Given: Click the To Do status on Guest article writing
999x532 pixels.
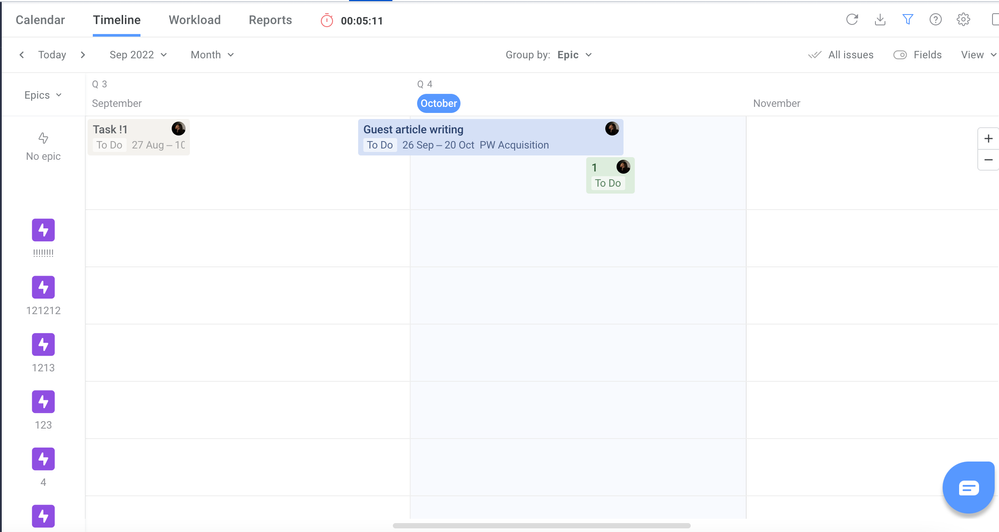Looking at the screenshot, I should [380, 145].
